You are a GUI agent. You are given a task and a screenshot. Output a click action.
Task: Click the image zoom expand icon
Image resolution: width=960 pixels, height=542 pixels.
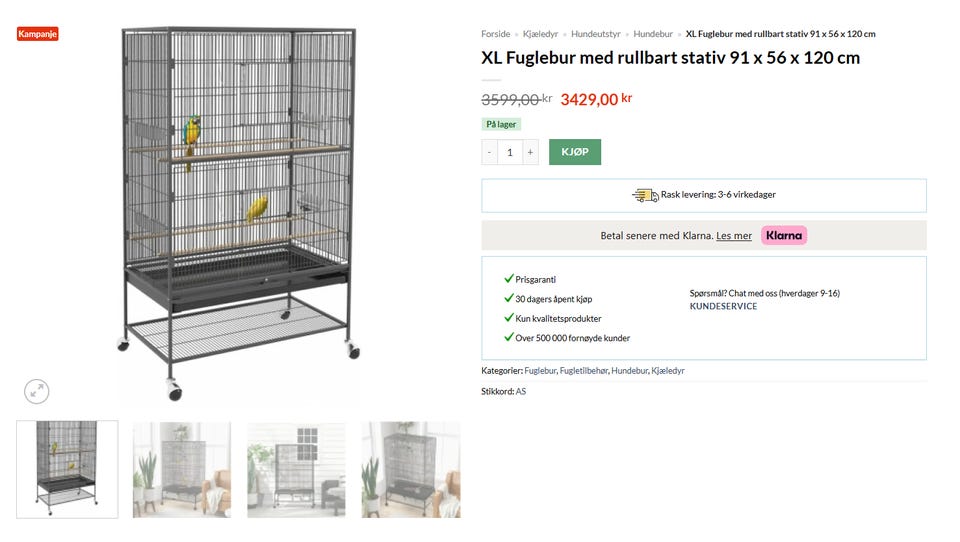(37, 392)
